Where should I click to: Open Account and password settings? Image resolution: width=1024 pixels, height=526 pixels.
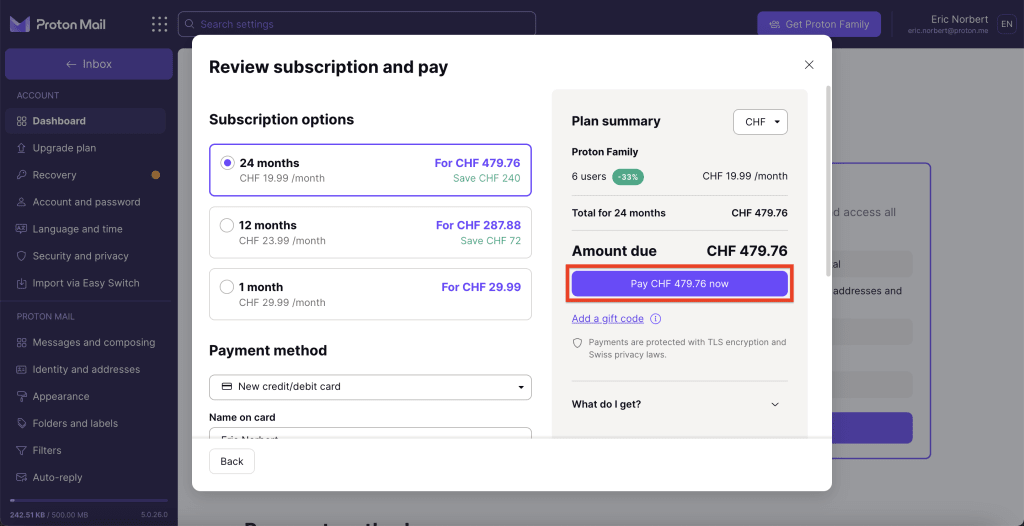[x=86, y=202]
